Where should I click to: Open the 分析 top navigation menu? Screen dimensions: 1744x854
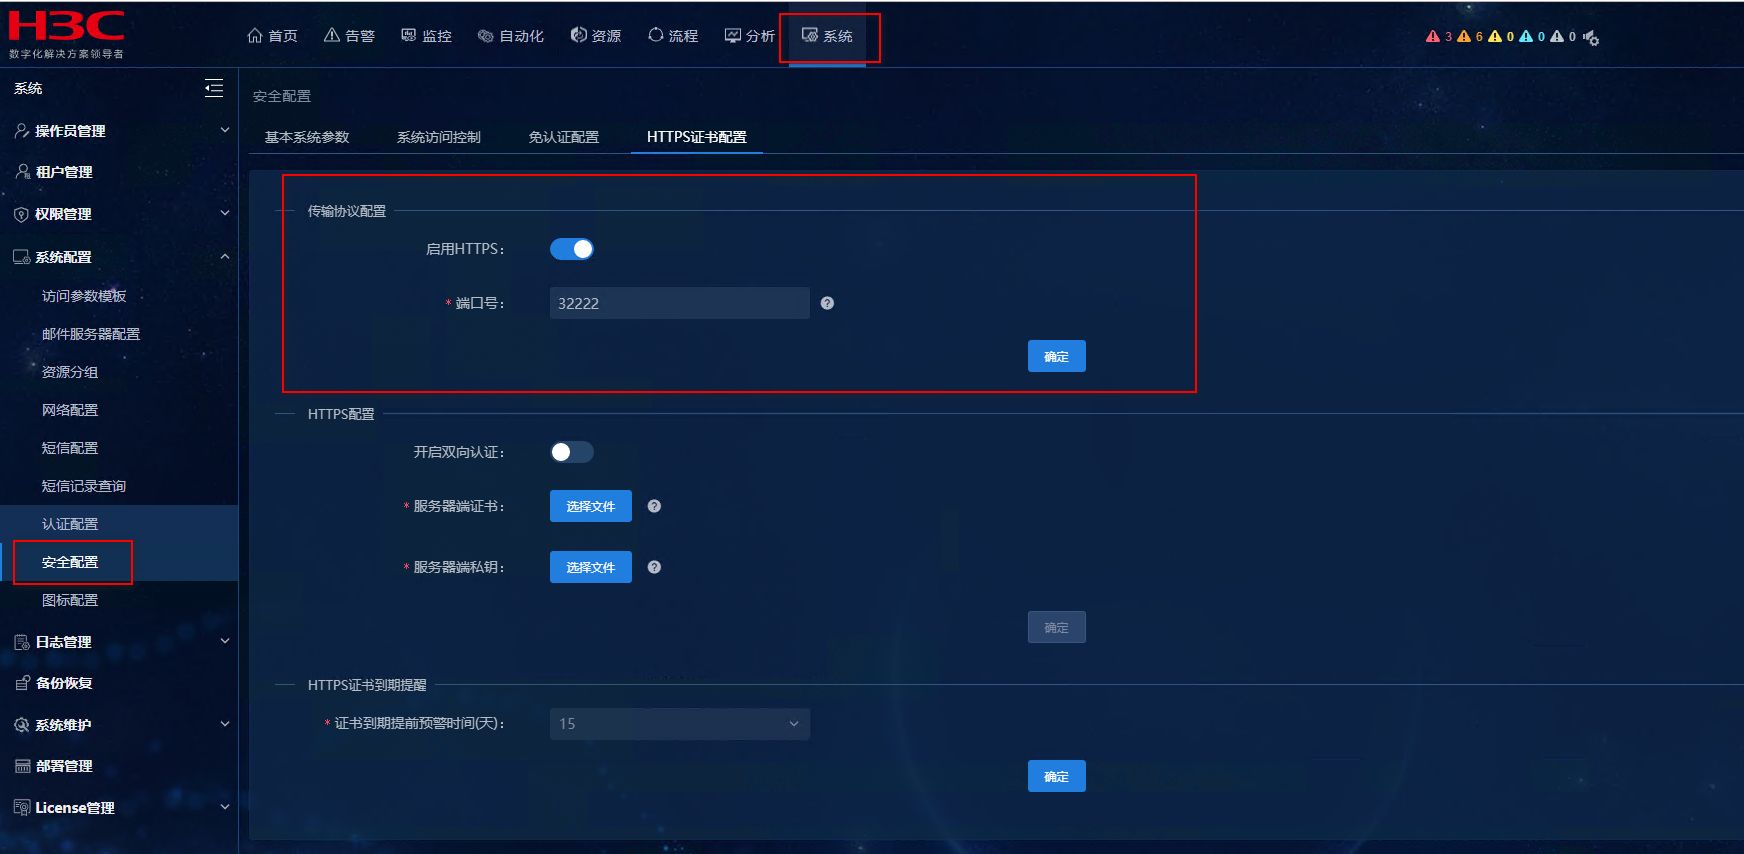750,36
